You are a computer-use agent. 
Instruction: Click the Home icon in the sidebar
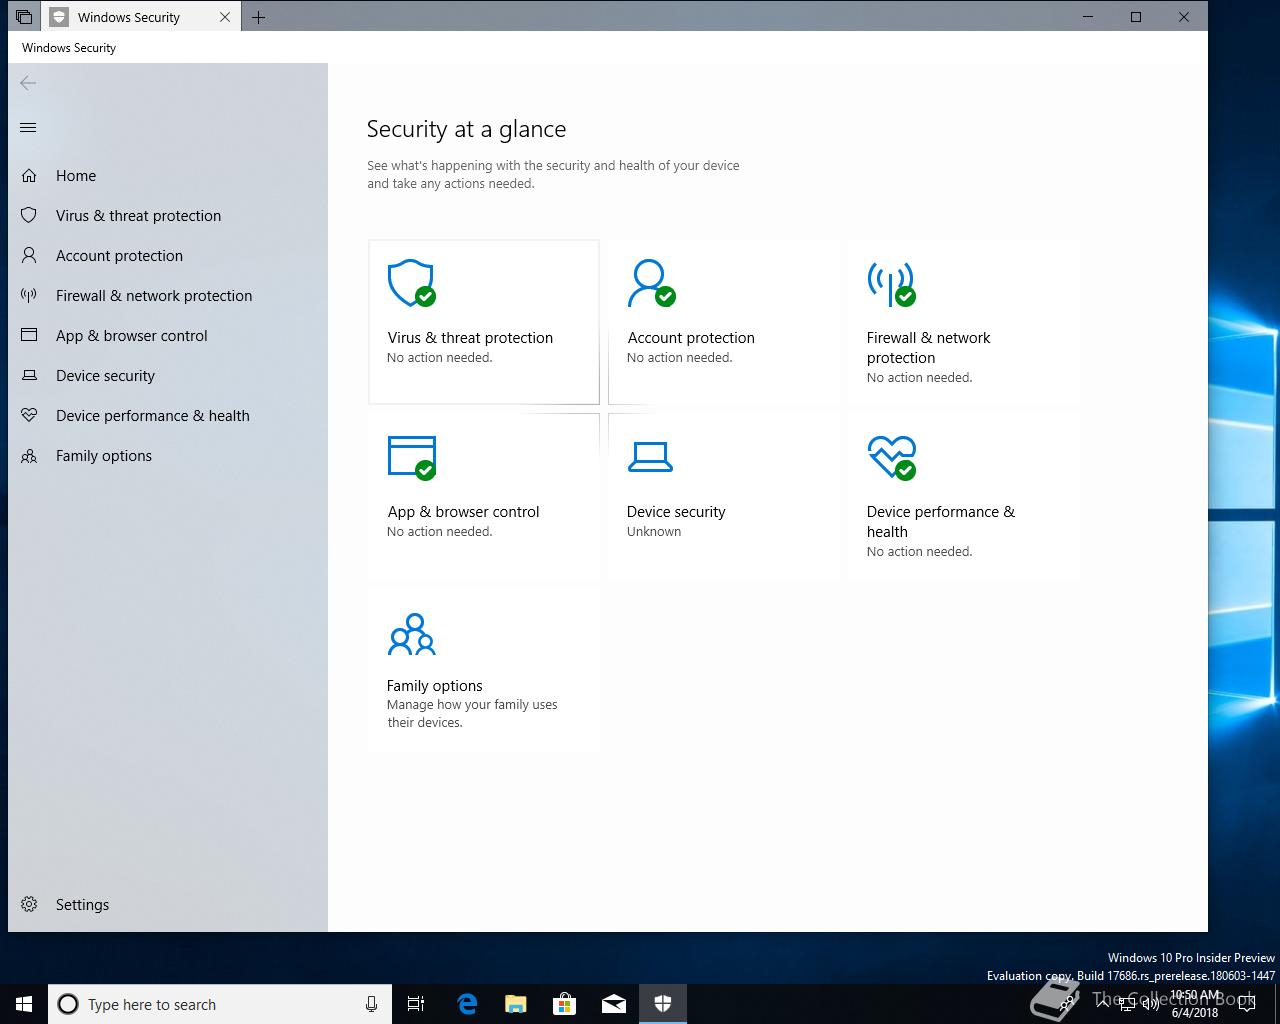pos(29,176)
